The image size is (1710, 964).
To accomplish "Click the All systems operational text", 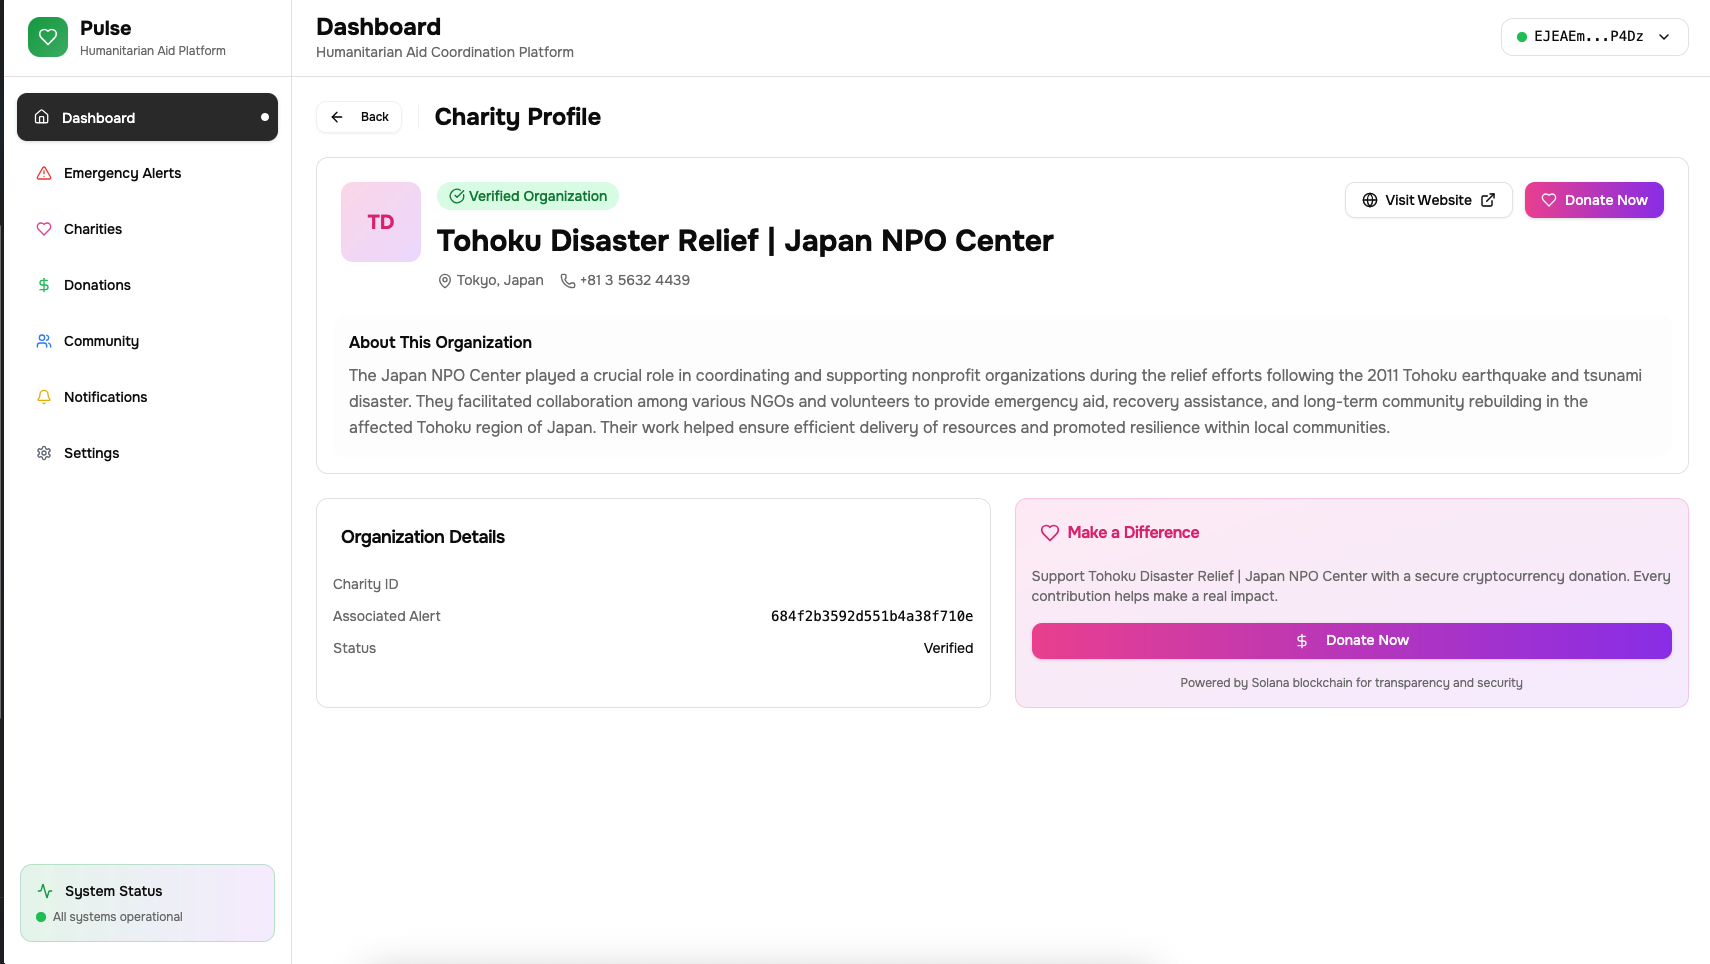I will tap(118, 917).
